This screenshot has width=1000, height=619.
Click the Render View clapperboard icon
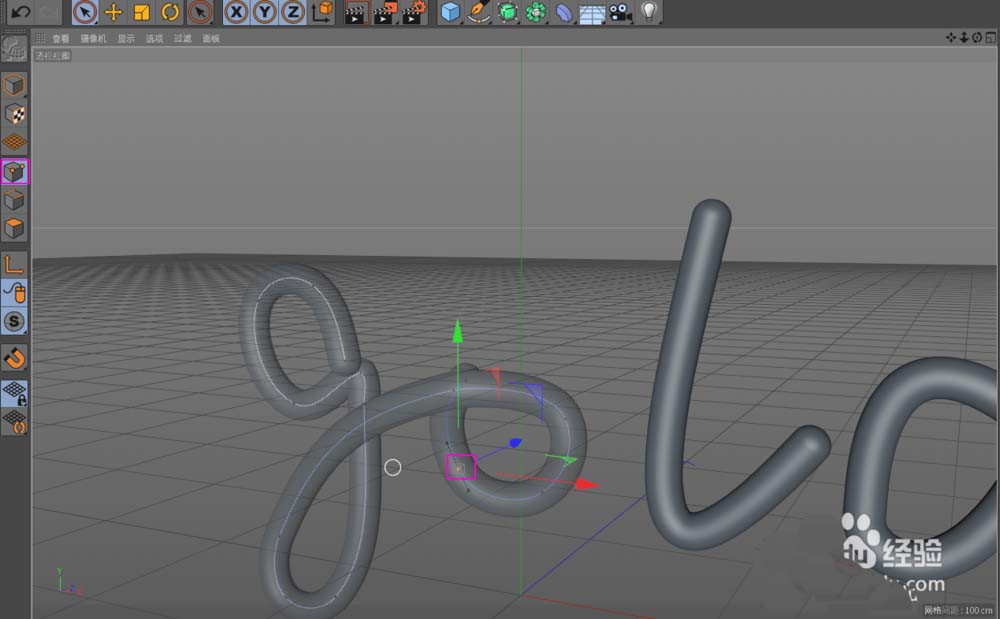355,12
